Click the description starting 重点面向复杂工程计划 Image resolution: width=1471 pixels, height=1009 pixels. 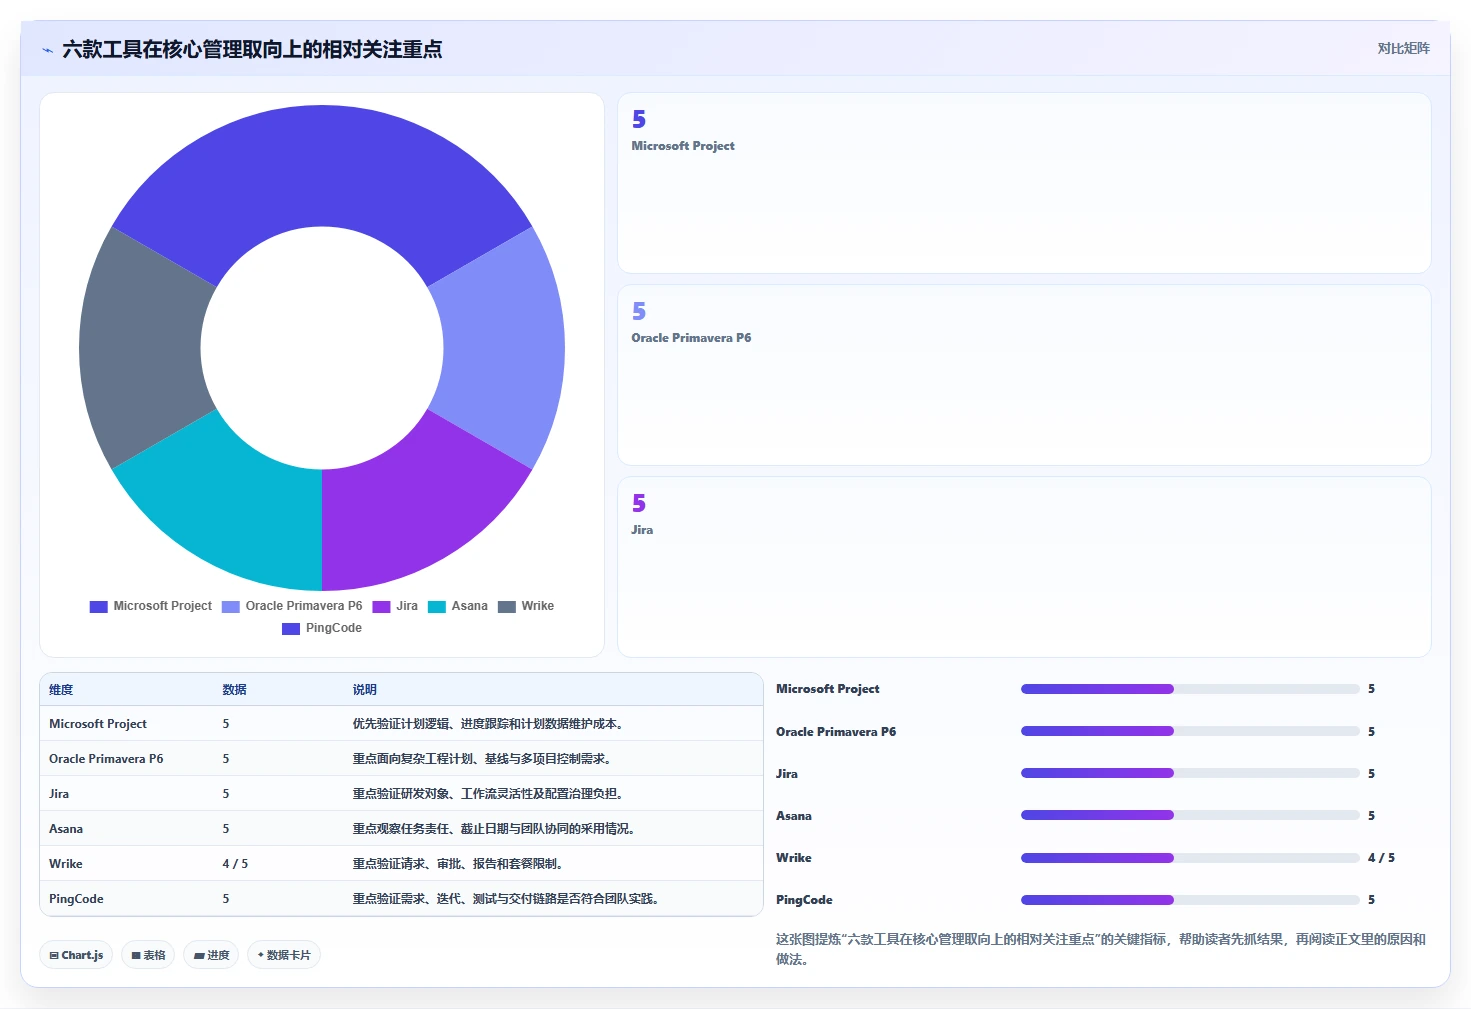click(482, 759)
